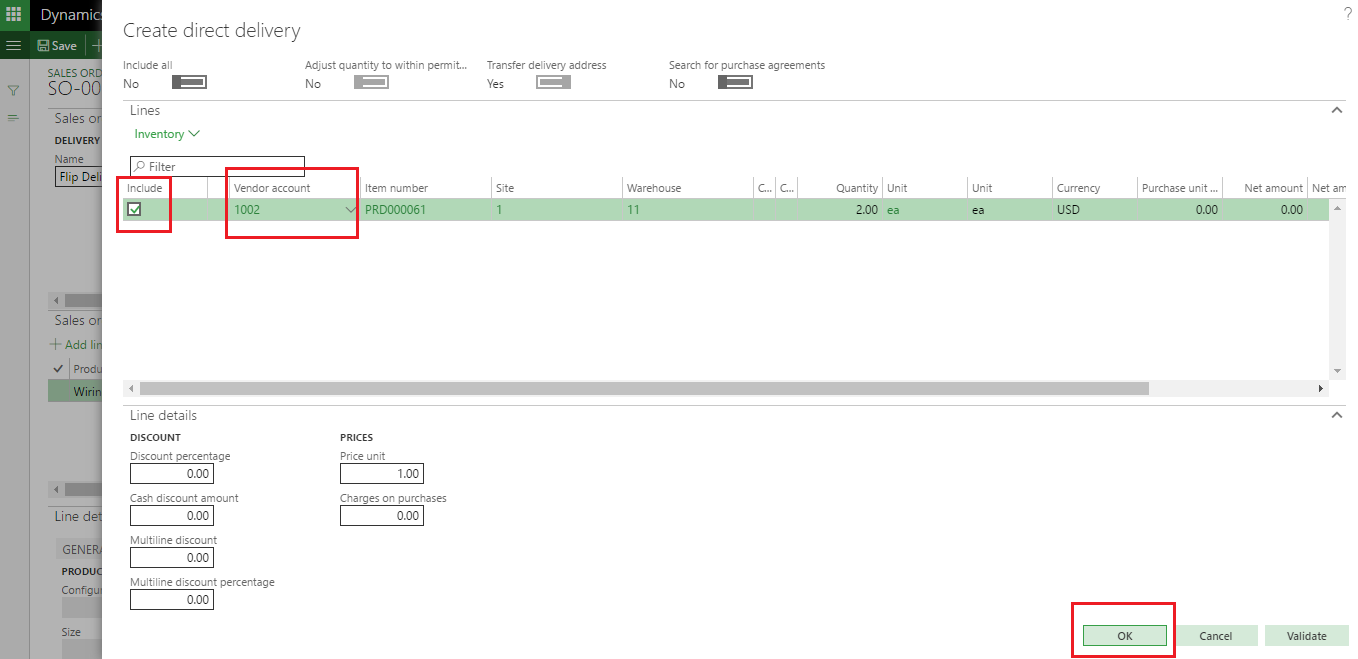
Task: Toggle Transfer delivery address switch
Action: (553, 83)
